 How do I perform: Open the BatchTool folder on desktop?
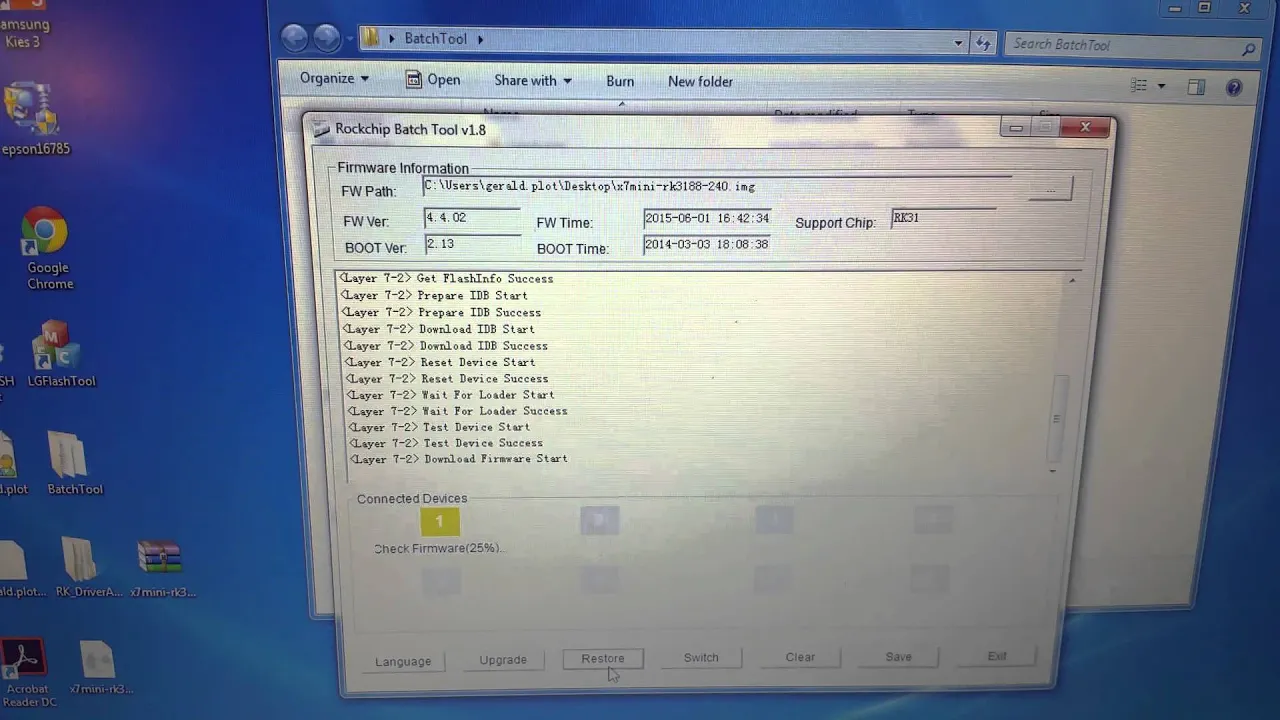(74, 463)
